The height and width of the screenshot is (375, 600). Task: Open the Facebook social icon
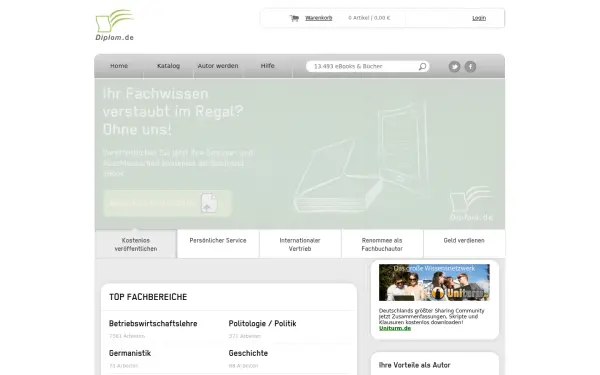pyautogui.click(x=470, y=67)
